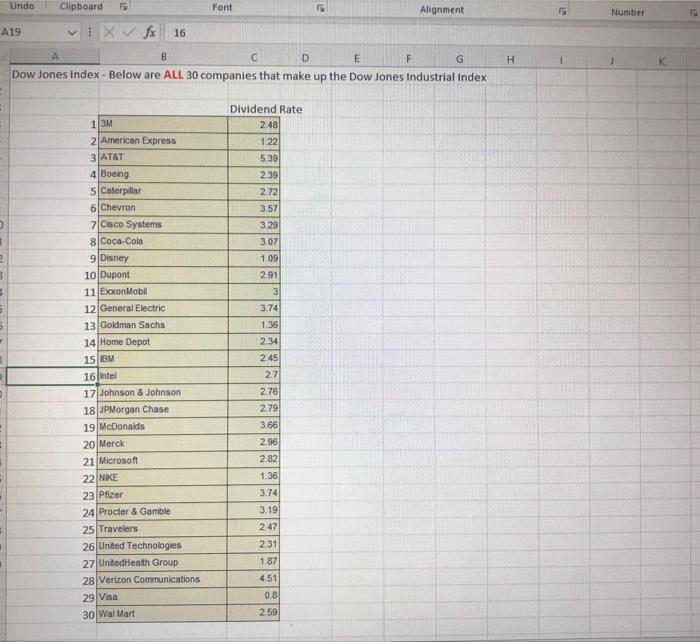Image resolution: width=700 pixels, height=642 pixels.
Task: Select column I header
Action: (561, 60)
